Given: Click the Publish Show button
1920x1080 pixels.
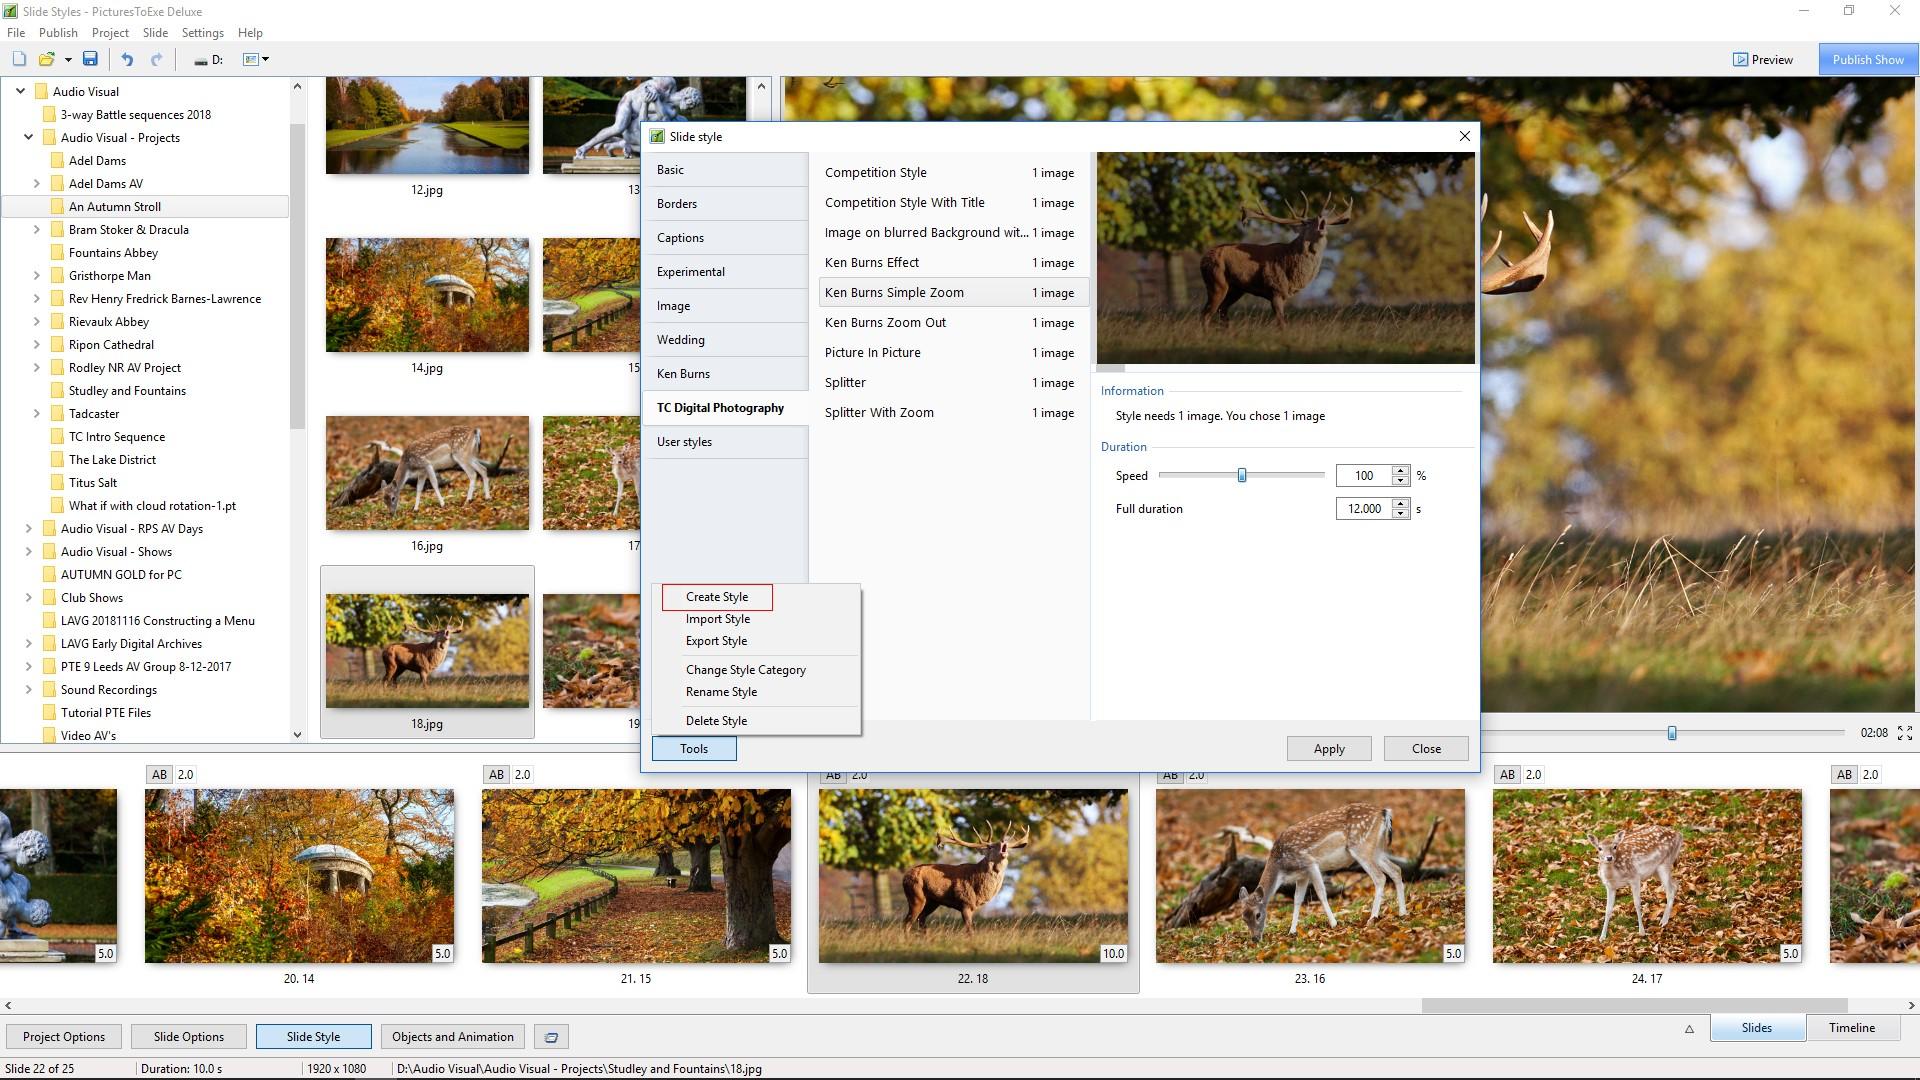Looking at the screenshot, I should (x=1867, y=60).
